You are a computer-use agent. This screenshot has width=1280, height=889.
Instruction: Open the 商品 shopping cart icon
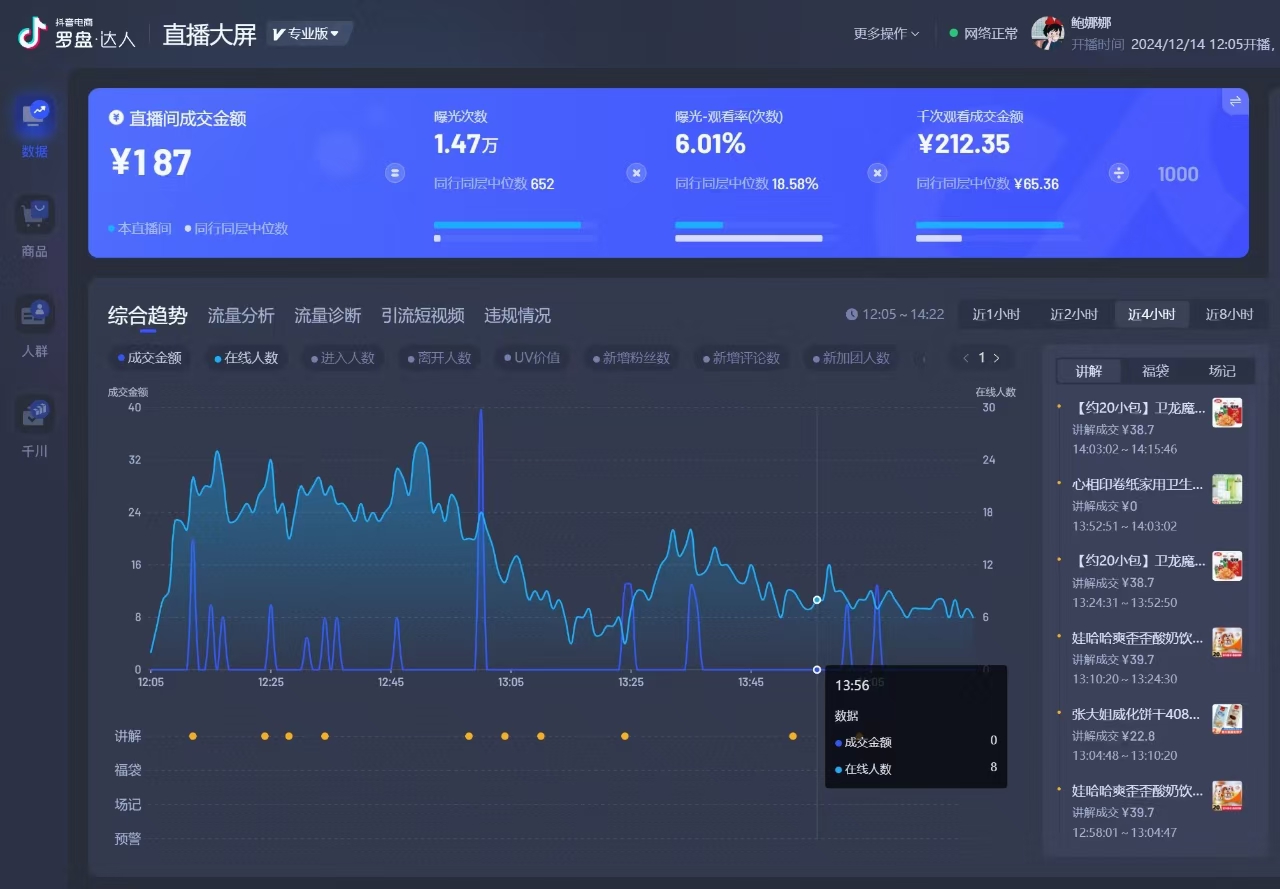(35, 215)
